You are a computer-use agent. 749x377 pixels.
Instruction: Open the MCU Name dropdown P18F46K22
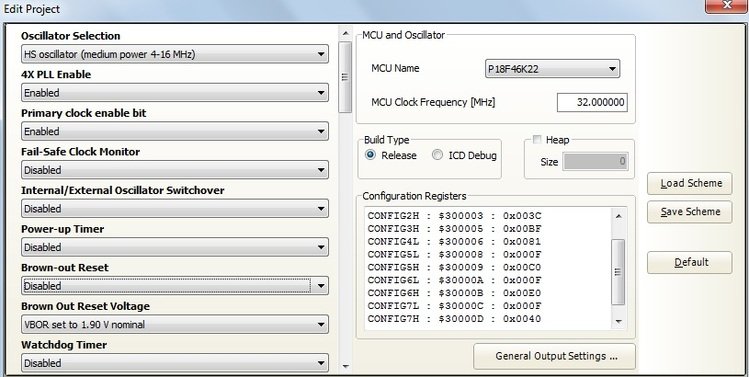552,69
